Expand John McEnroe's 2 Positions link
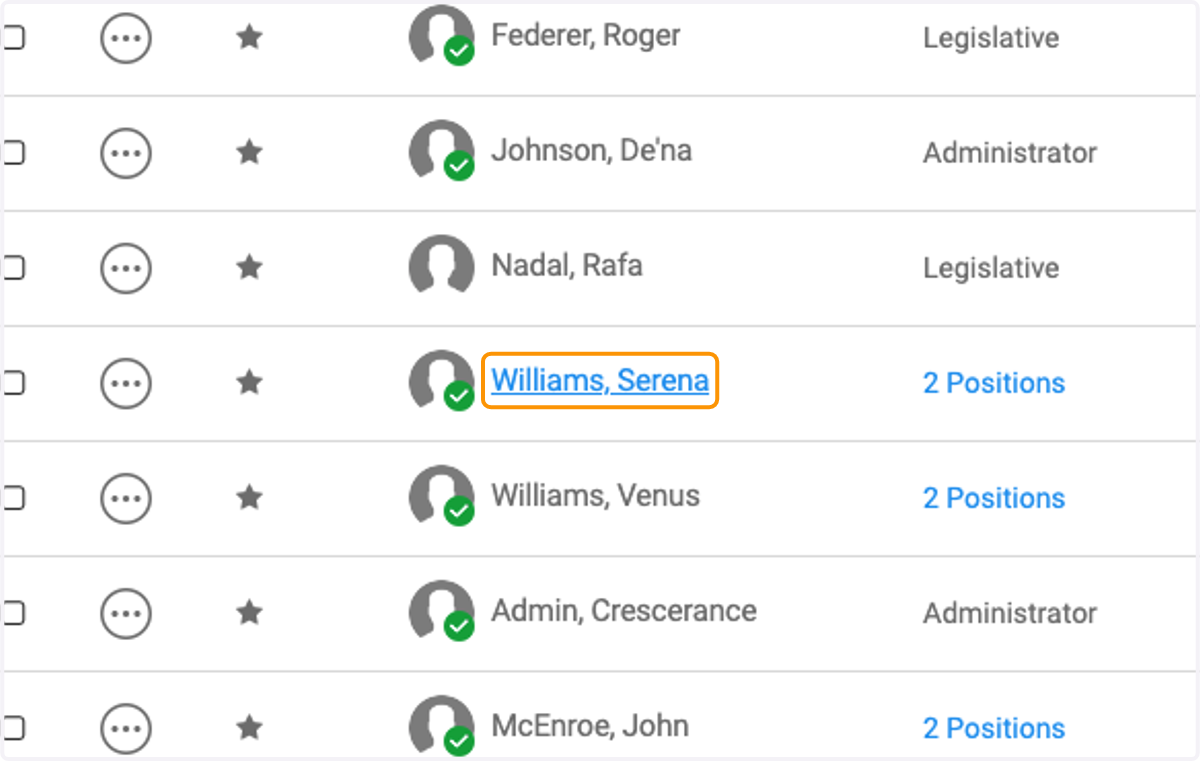 [994, 728]
